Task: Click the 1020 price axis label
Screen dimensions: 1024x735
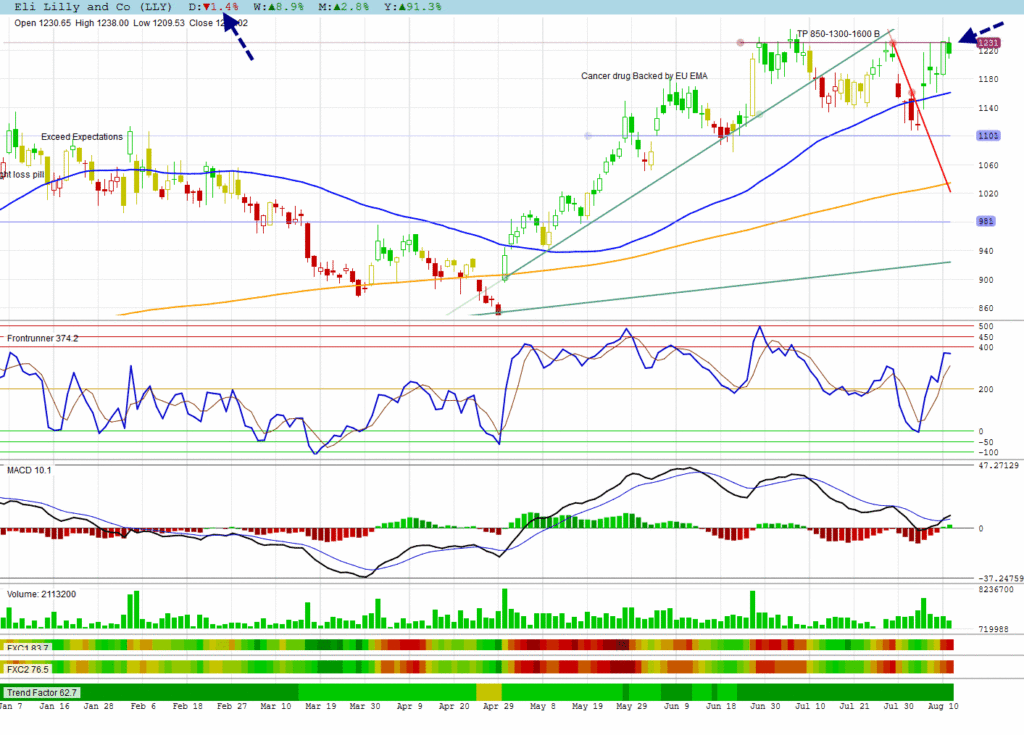Action: point(988,193)
